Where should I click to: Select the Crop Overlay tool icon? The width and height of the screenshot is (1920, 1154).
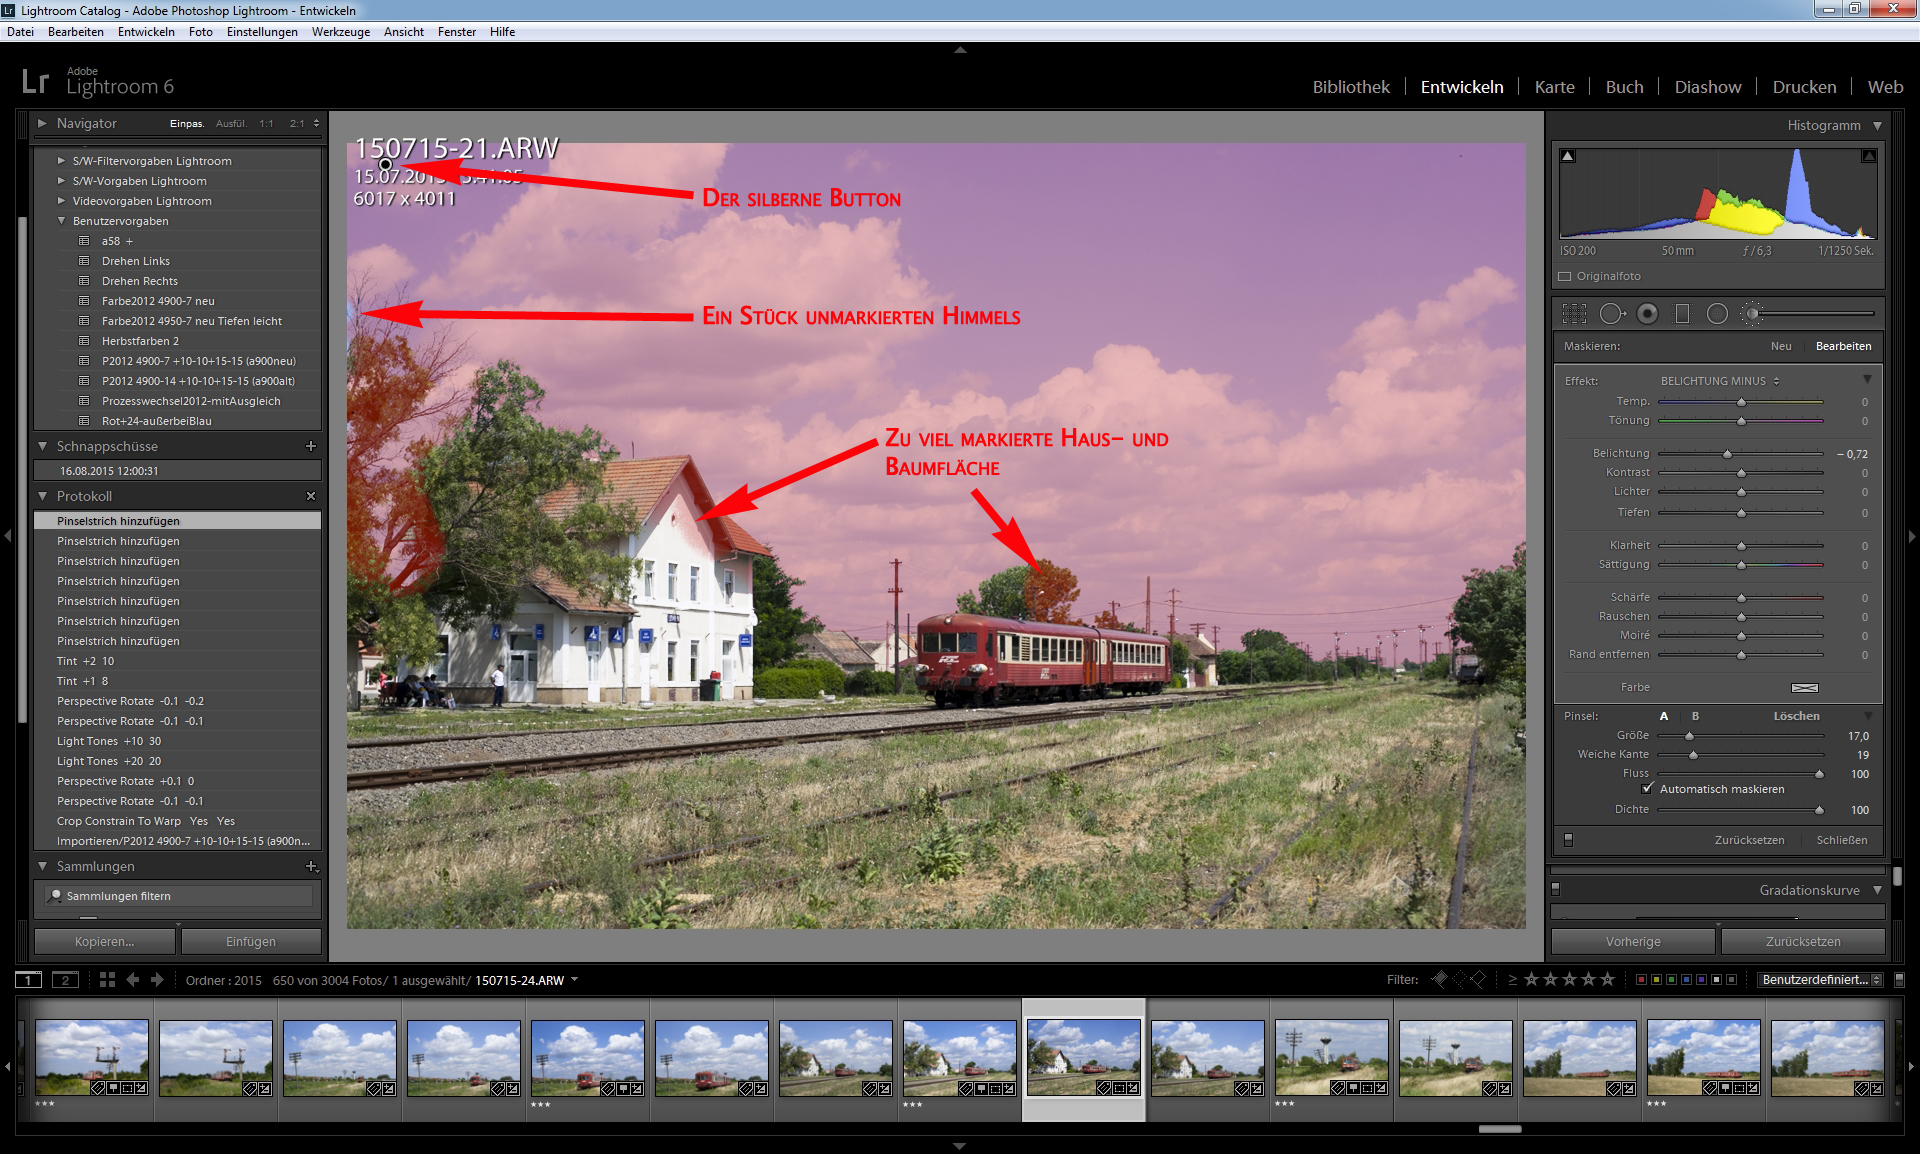pyautogui.click(x=1574, y=314)
